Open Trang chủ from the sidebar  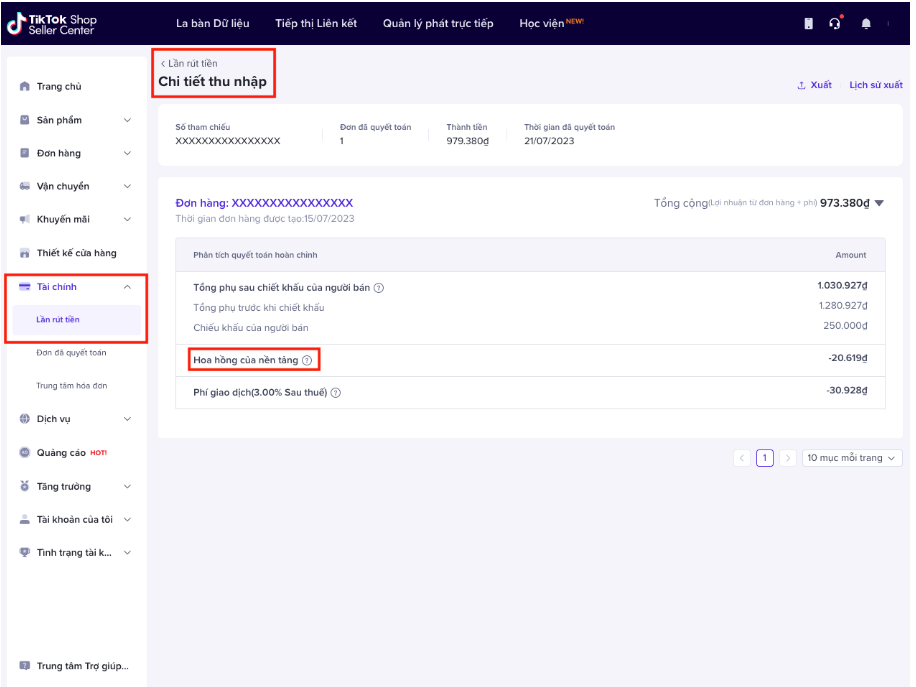(59, 87)
